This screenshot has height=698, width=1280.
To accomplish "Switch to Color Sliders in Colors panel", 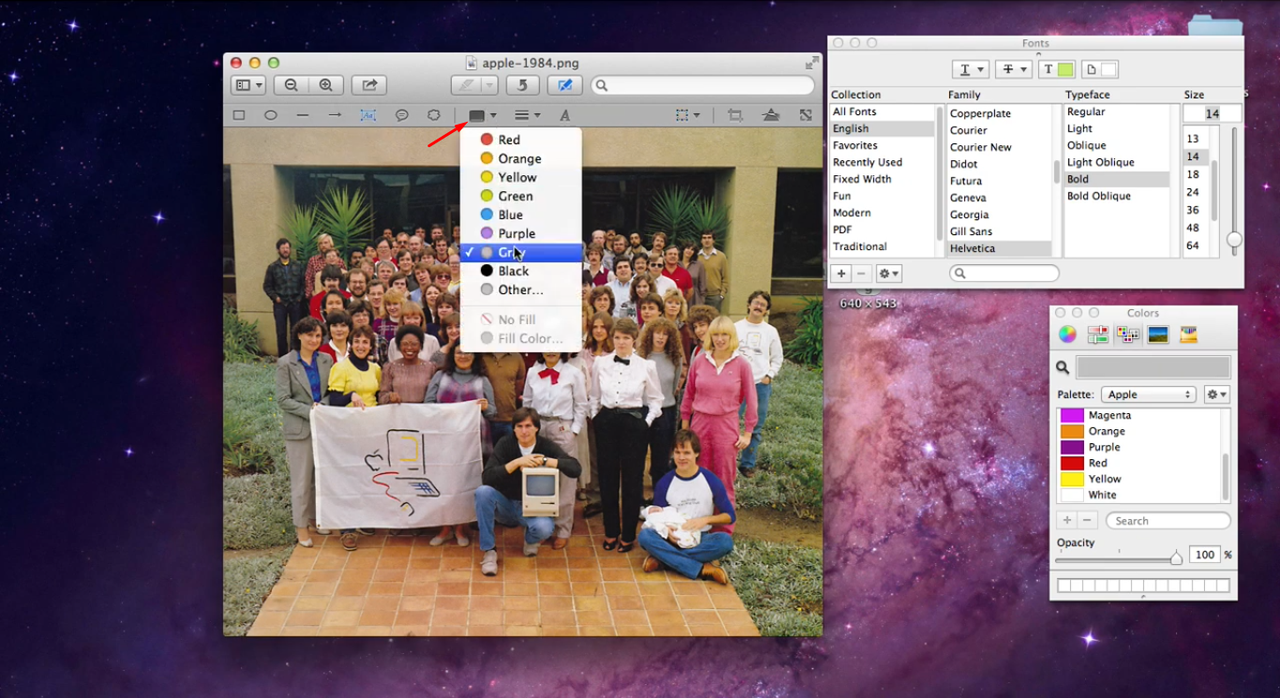I will point(1098,335).
